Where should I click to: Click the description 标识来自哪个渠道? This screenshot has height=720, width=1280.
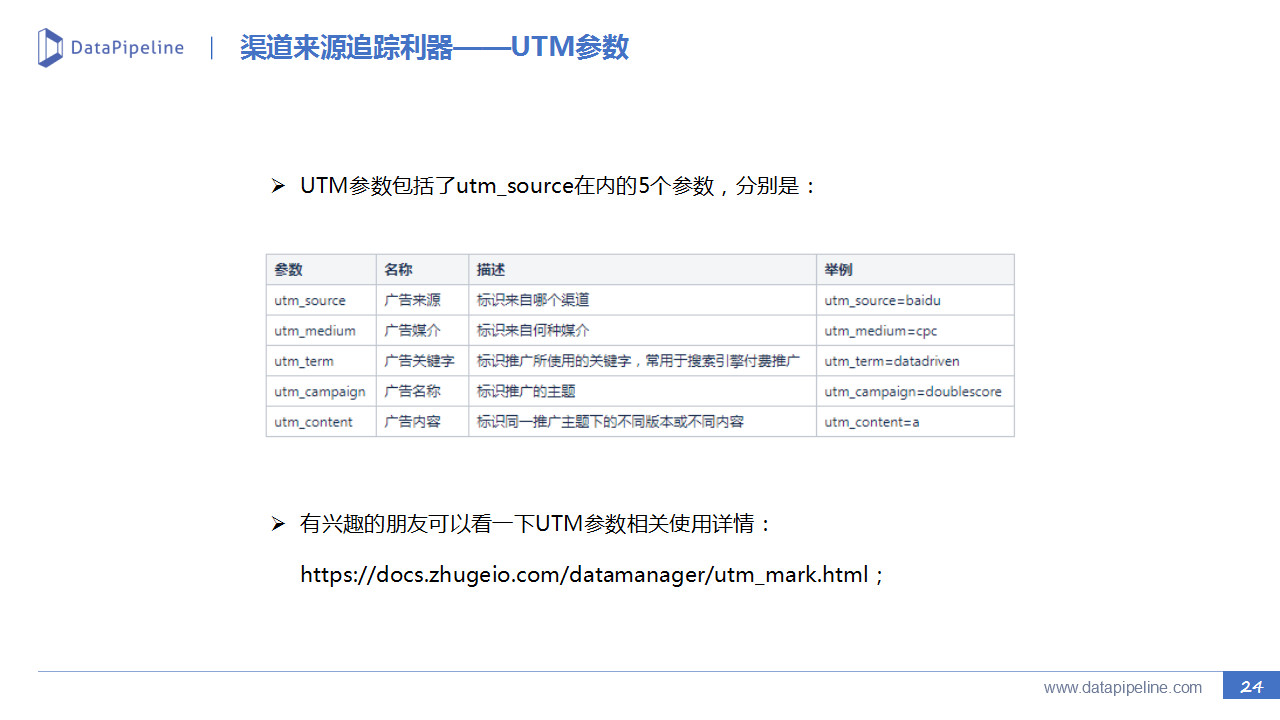(x=533, y=300)
